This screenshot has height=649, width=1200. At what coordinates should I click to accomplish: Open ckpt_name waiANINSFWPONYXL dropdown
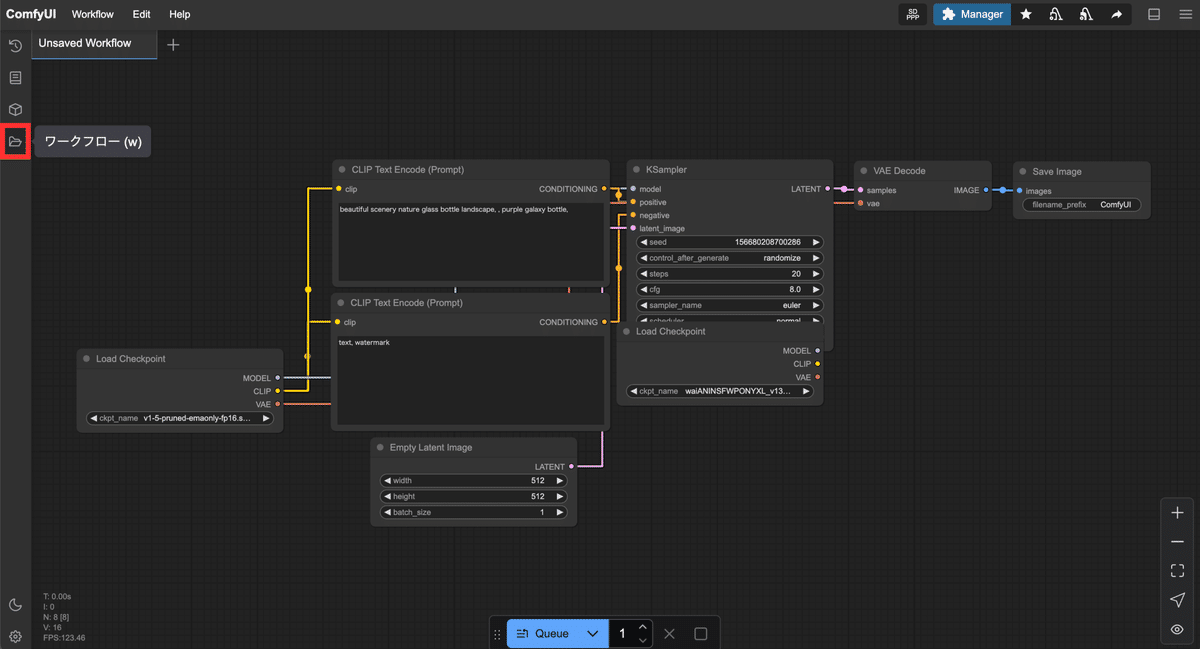pyautogui.click(x=720, y=391)
